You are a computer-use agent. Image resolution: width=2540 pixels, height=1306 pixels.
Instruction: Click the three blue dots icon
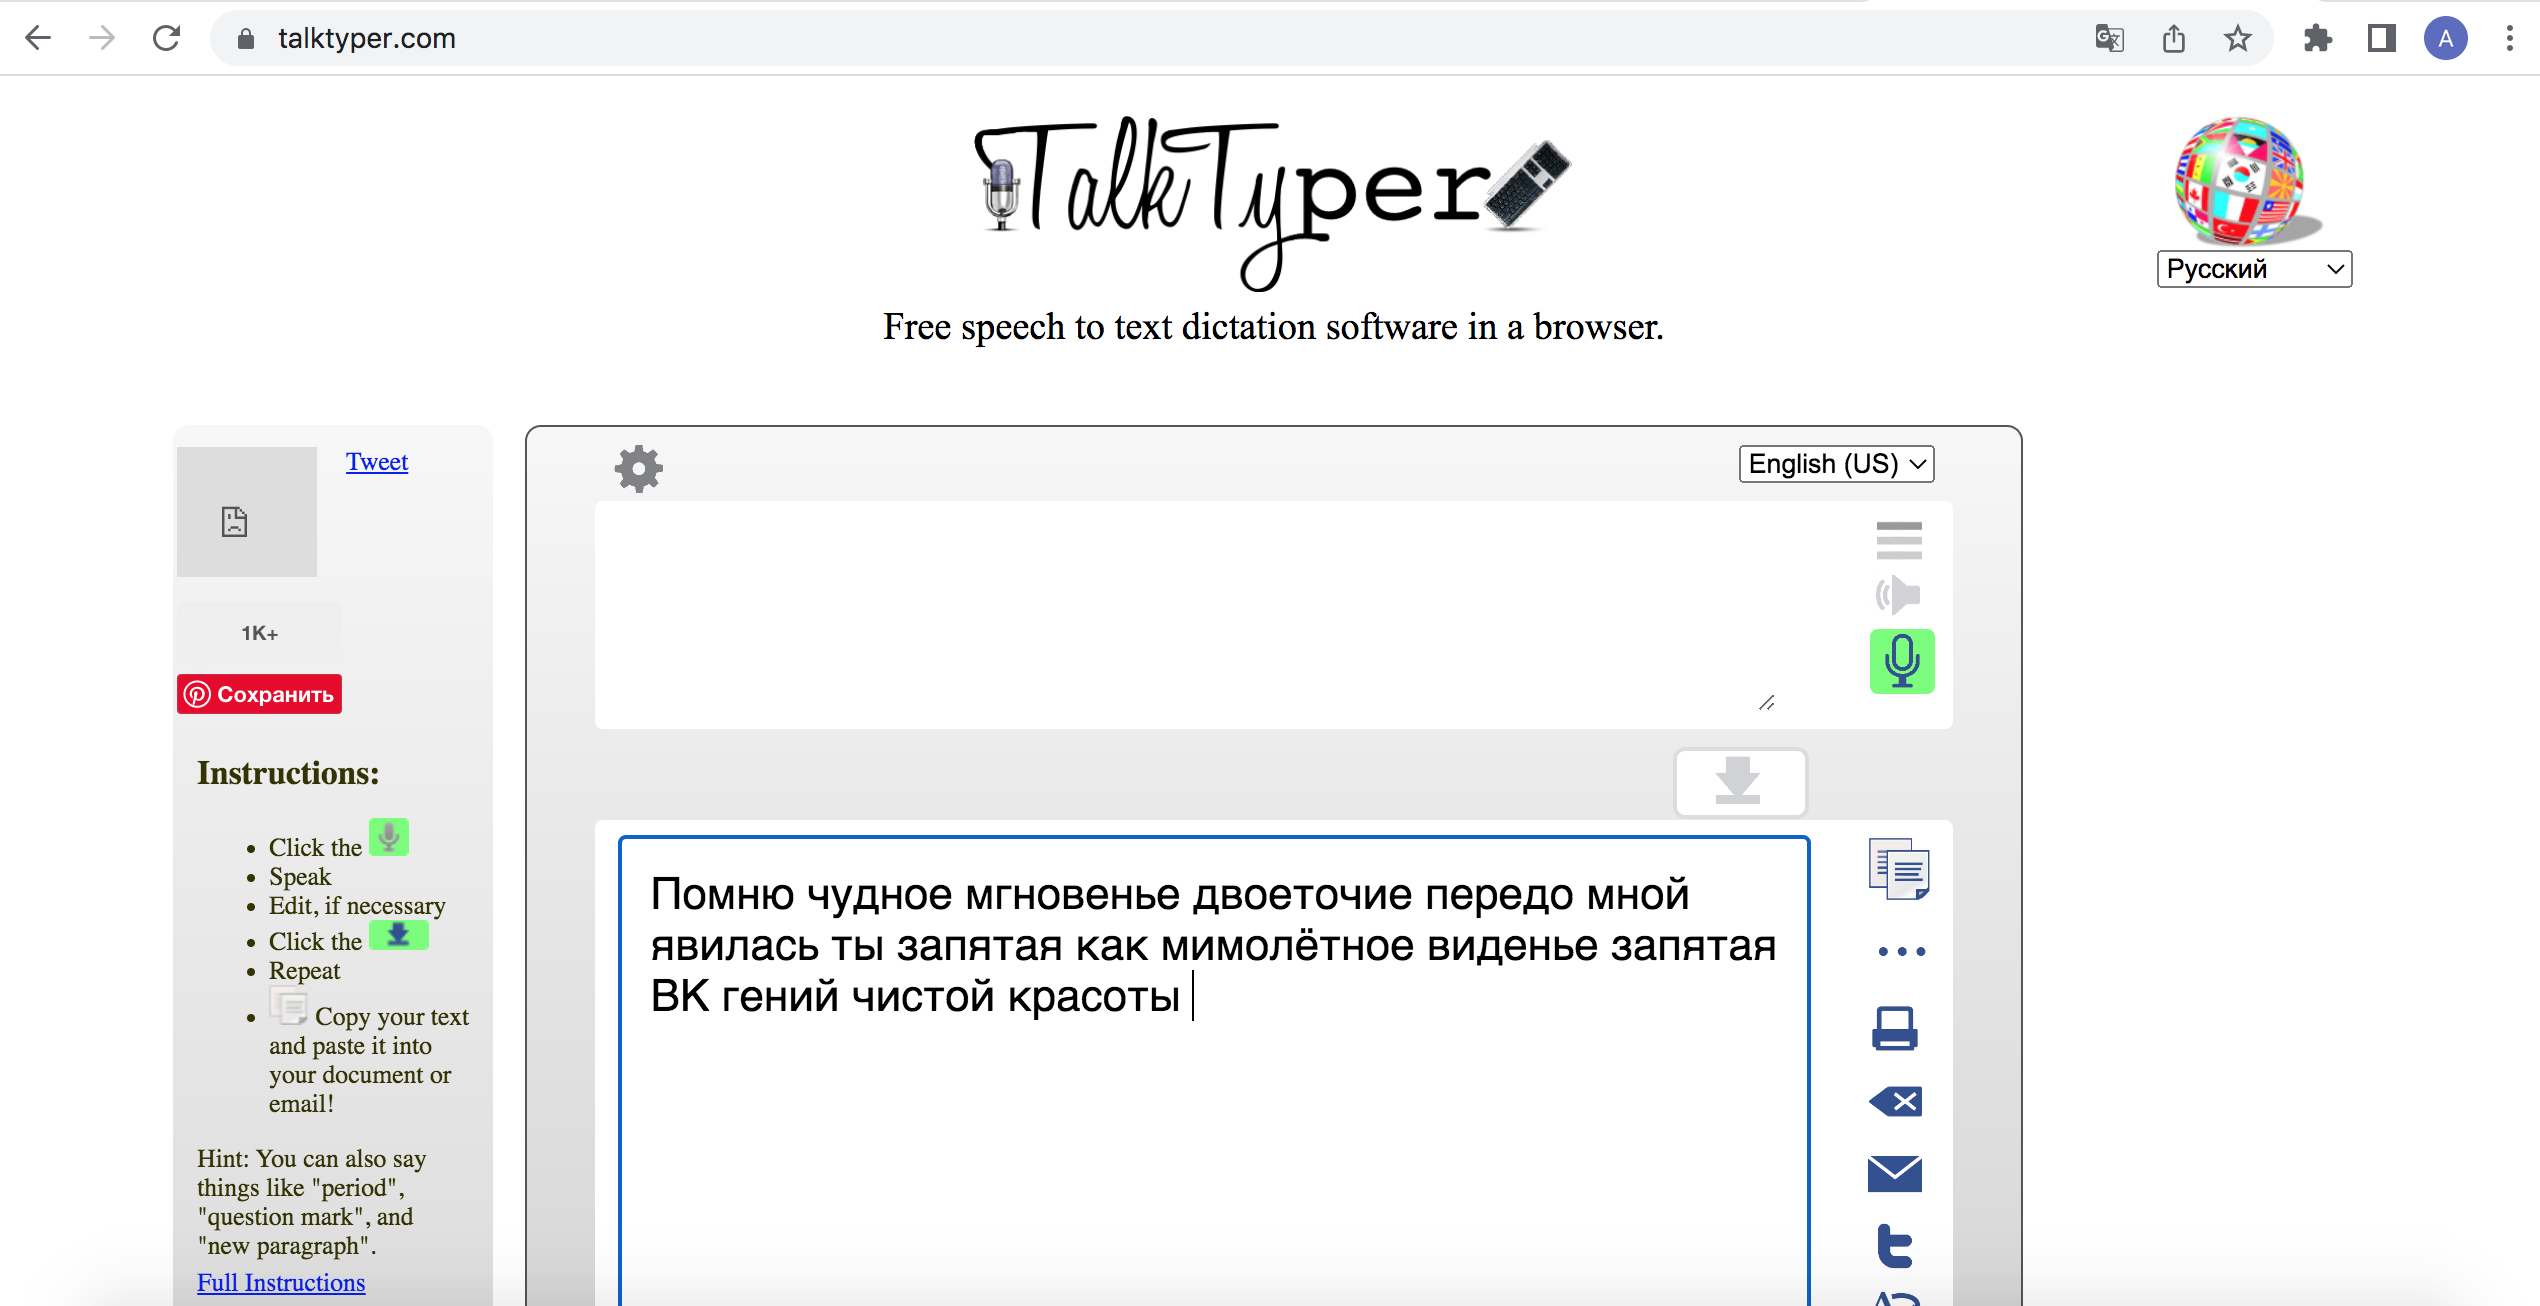[1901, 951]
